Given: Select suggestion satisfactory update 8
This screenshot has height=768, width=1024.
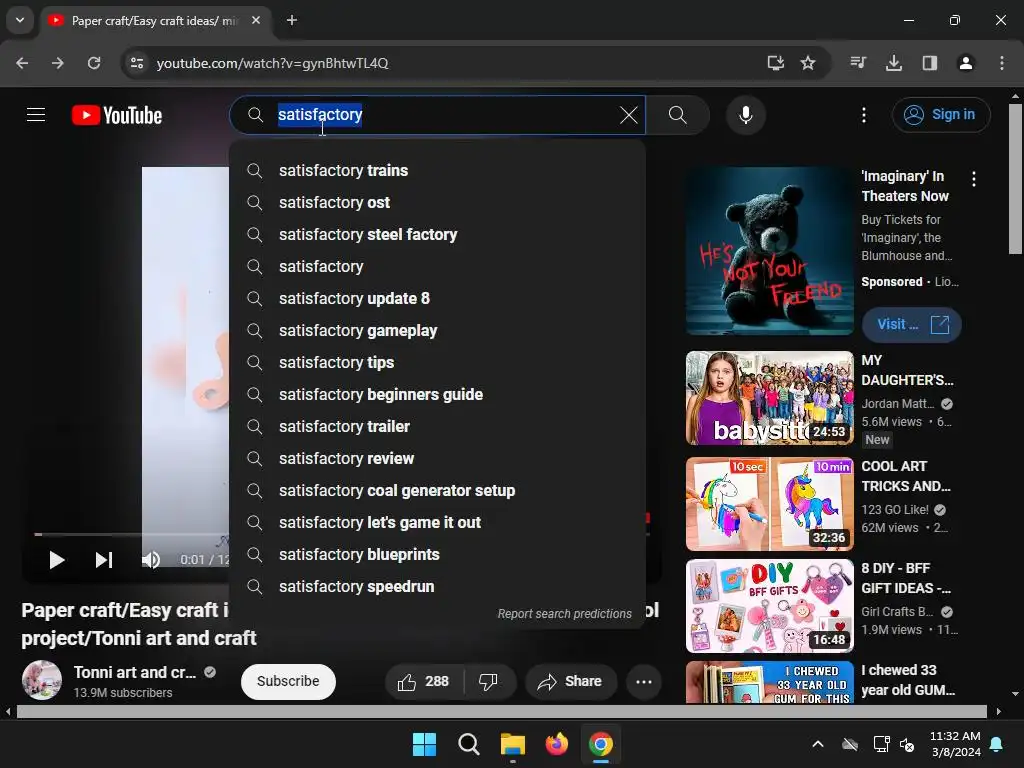Looking at the screenshot, I should [437, 298].
